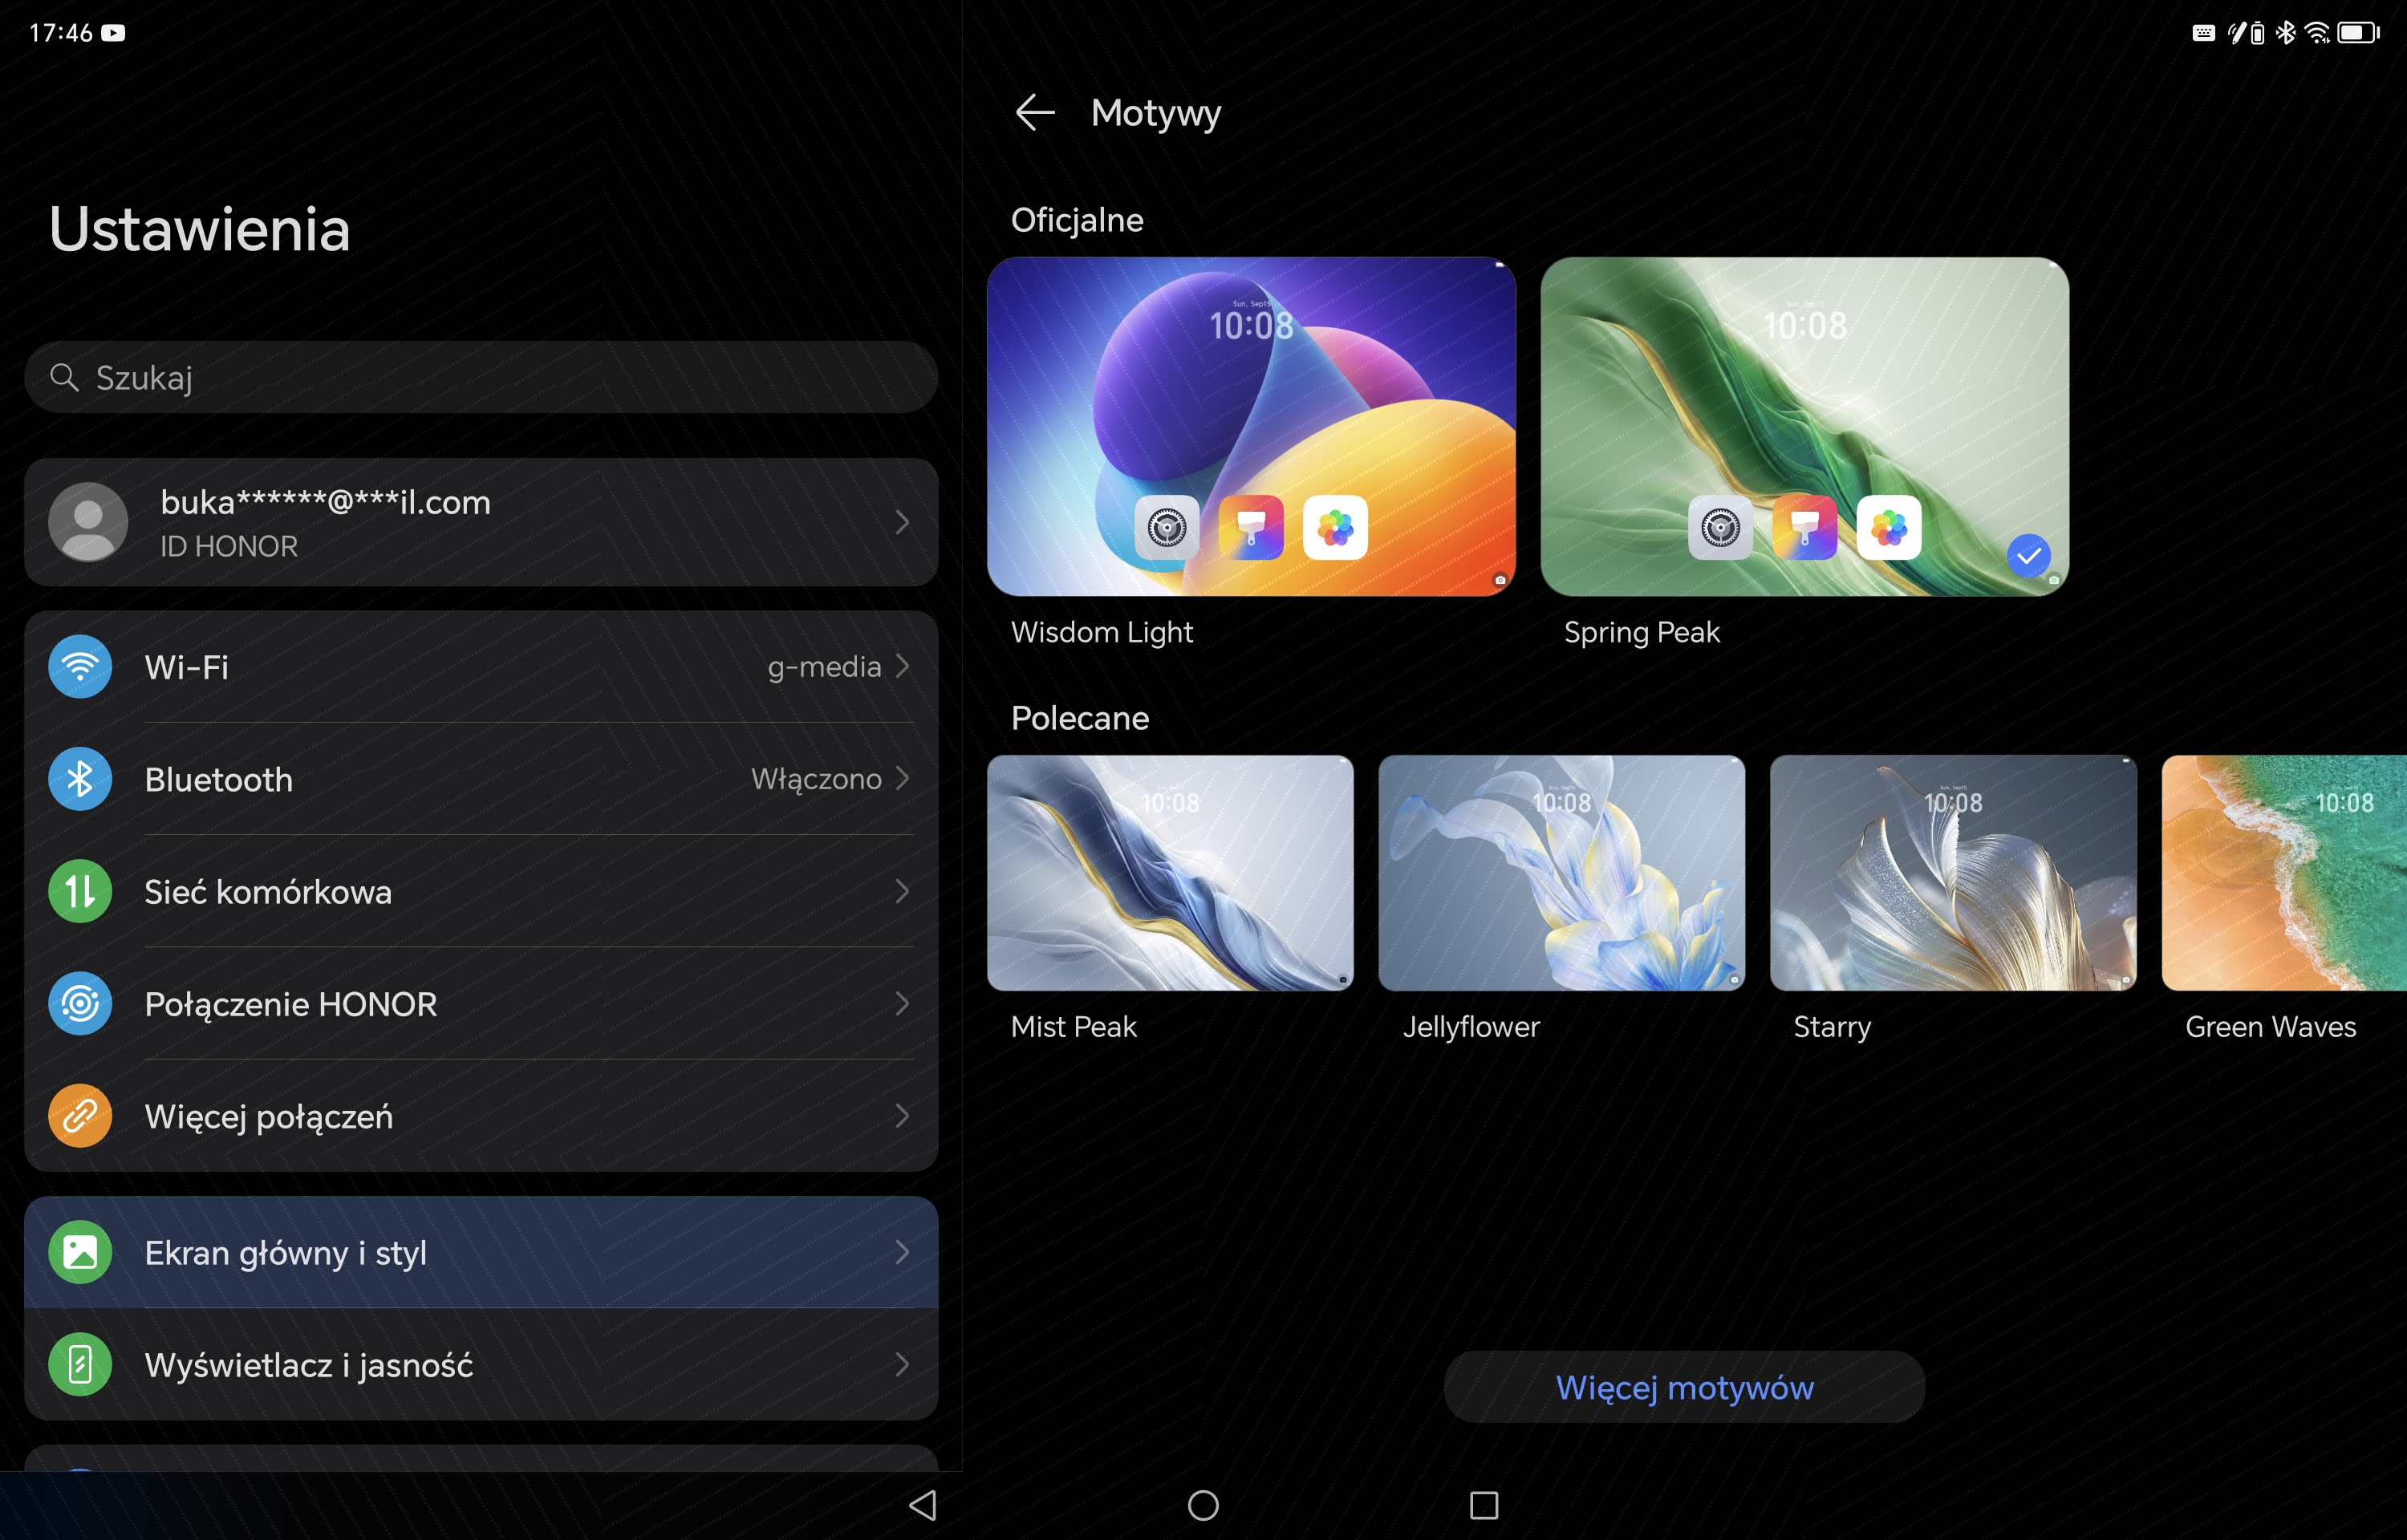Select the Wisdom Light theme thumbnail

tap(1251, 427)
